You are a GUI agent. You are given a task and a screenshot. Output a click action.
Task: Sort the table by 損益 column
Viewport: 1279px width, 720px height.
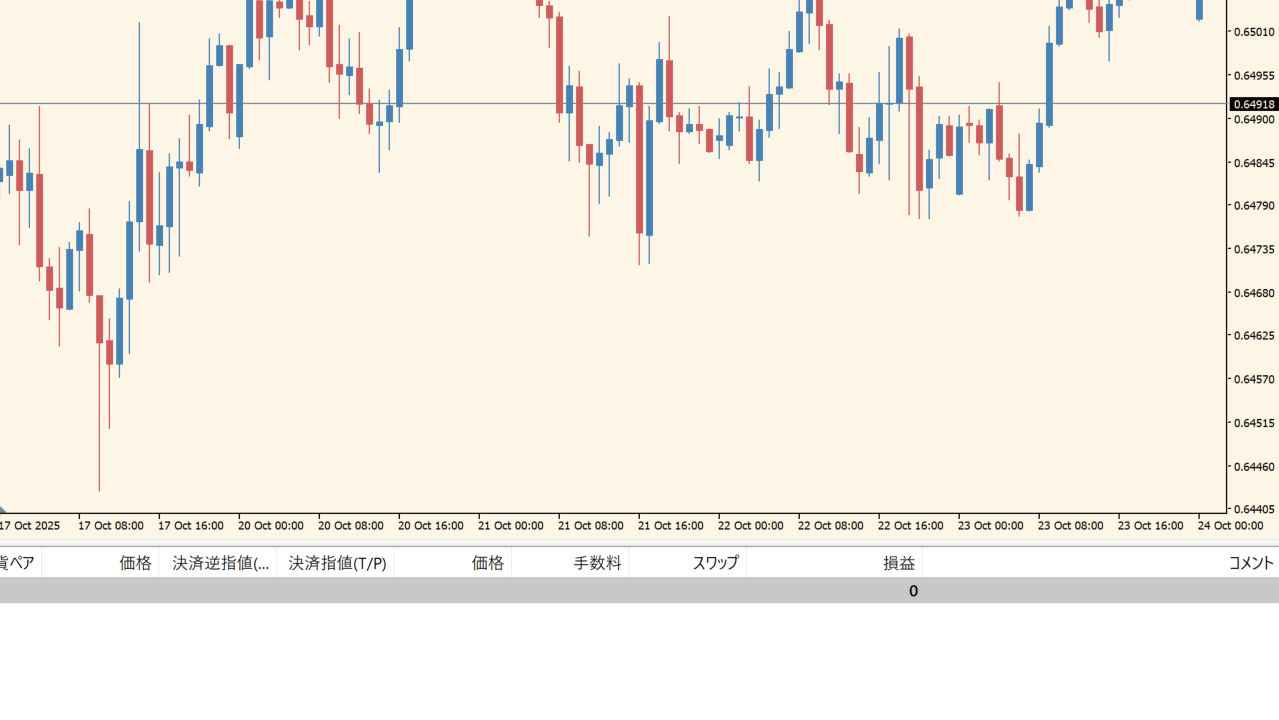pyautogui.click(x=898, y=563)
